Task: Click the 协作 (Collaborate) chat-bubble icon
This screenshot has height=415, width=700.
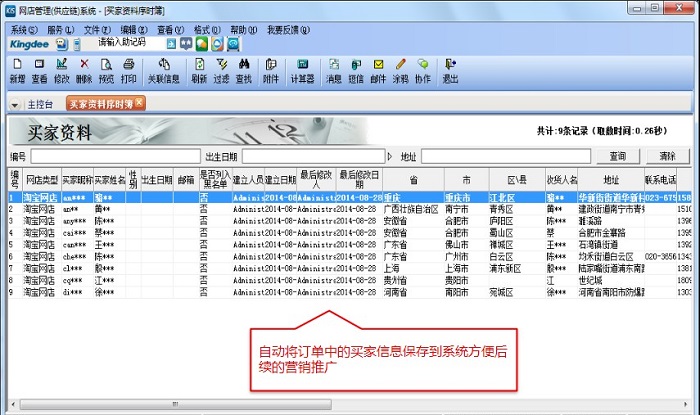Action: [x=423, y=71]
